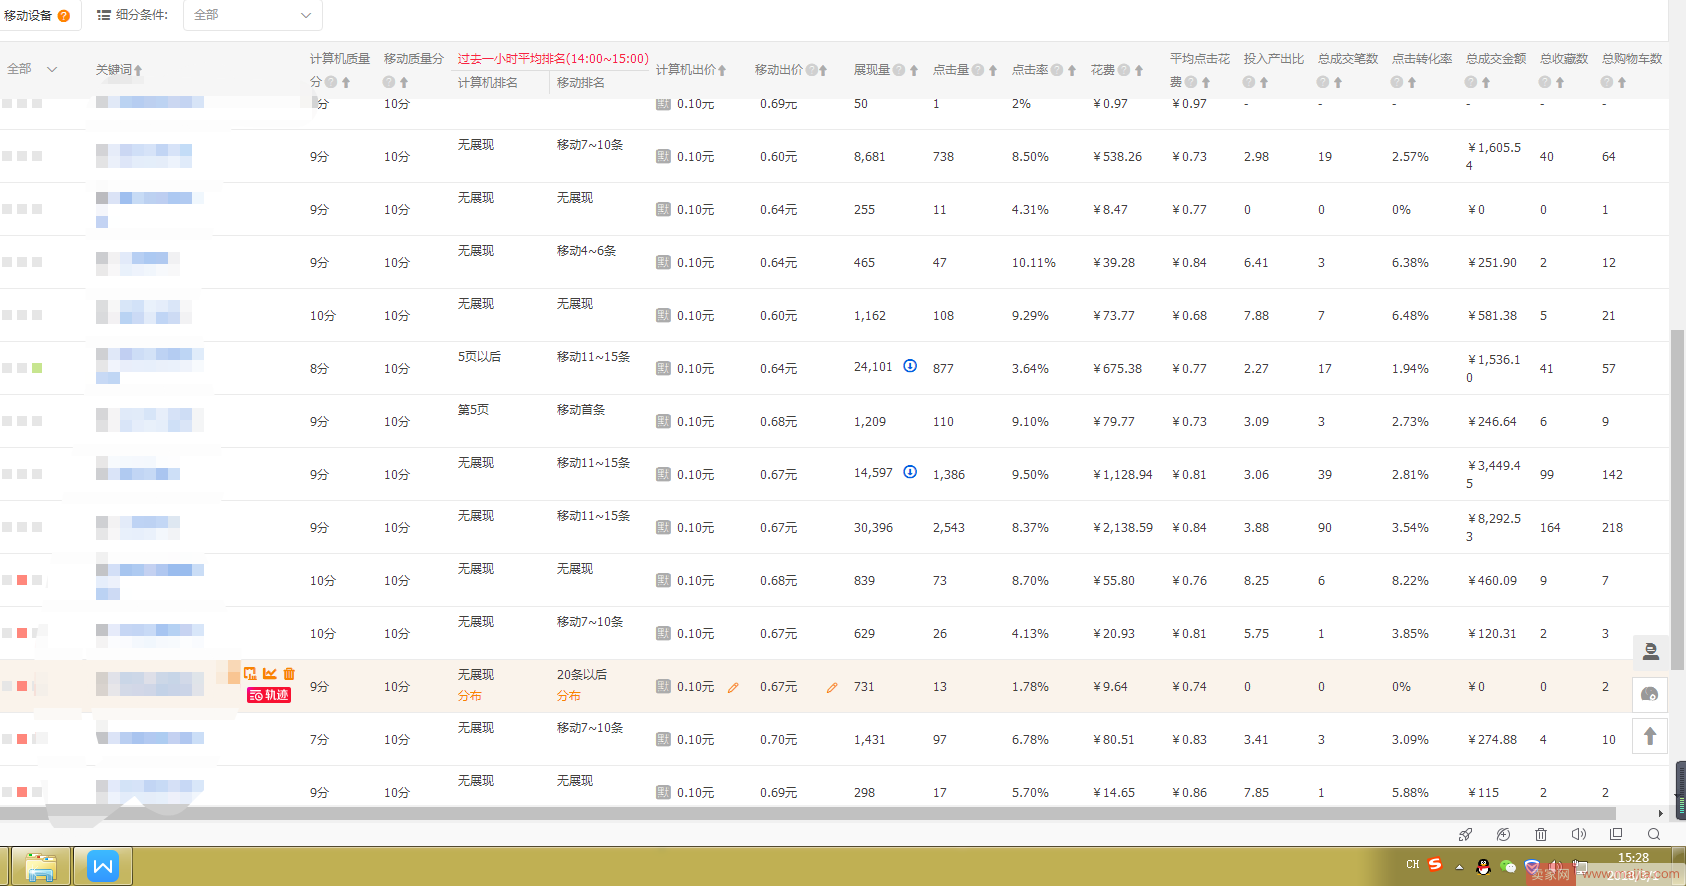
Task: Sort by 总购物车数 arrow
Action: point(1622,82)
